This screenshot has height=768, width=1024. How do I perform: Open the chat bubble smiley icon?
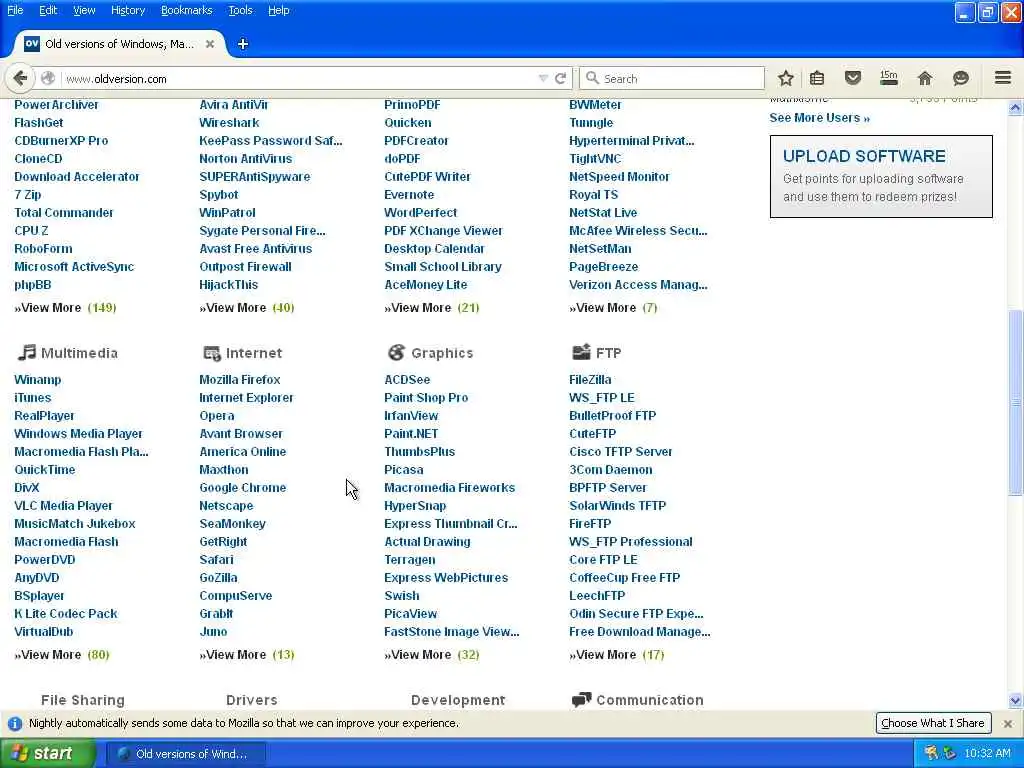tap(961, 78)
